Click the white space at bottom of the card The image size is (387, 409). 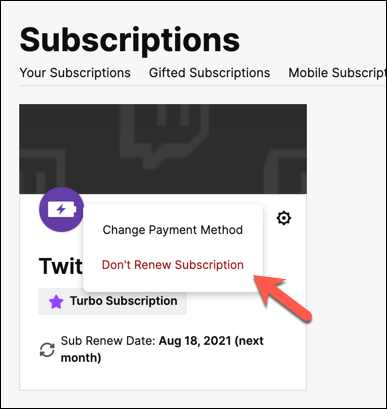click(163, 378)
